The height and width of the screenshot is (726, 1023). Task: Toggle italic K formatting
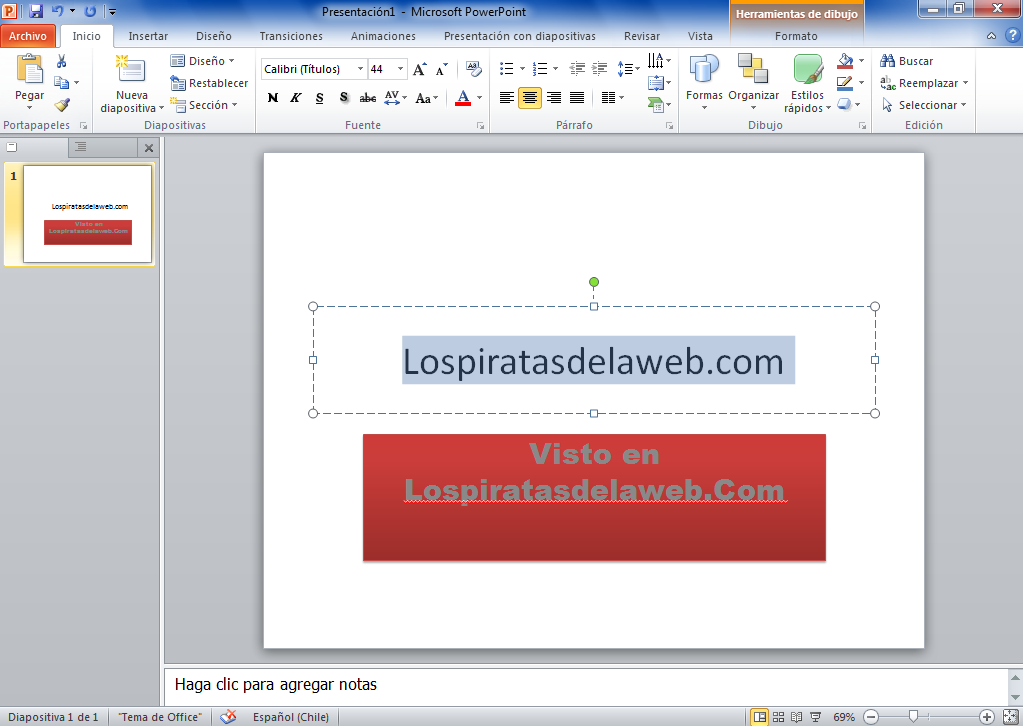[x=296, y=98]
